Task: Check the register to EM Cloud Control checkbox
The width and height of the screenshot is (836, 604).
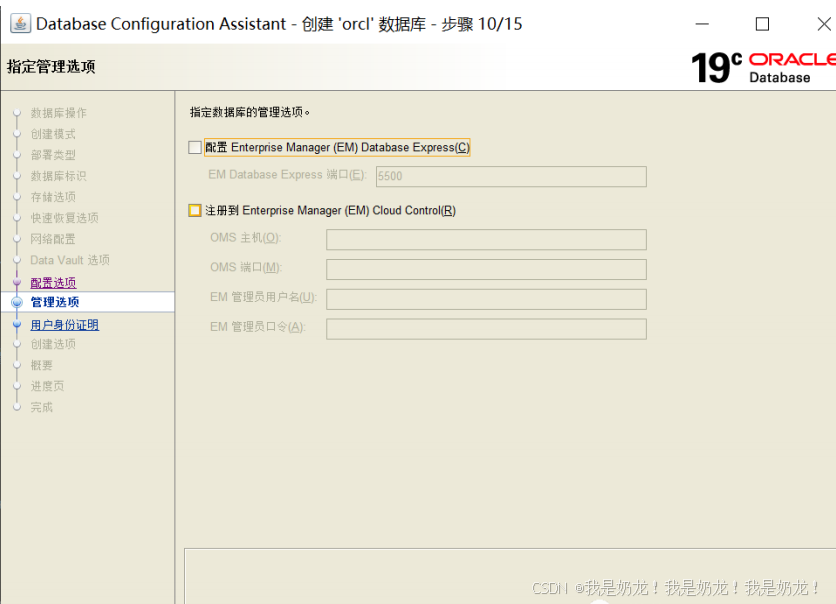Action: [x=195, y=211]
